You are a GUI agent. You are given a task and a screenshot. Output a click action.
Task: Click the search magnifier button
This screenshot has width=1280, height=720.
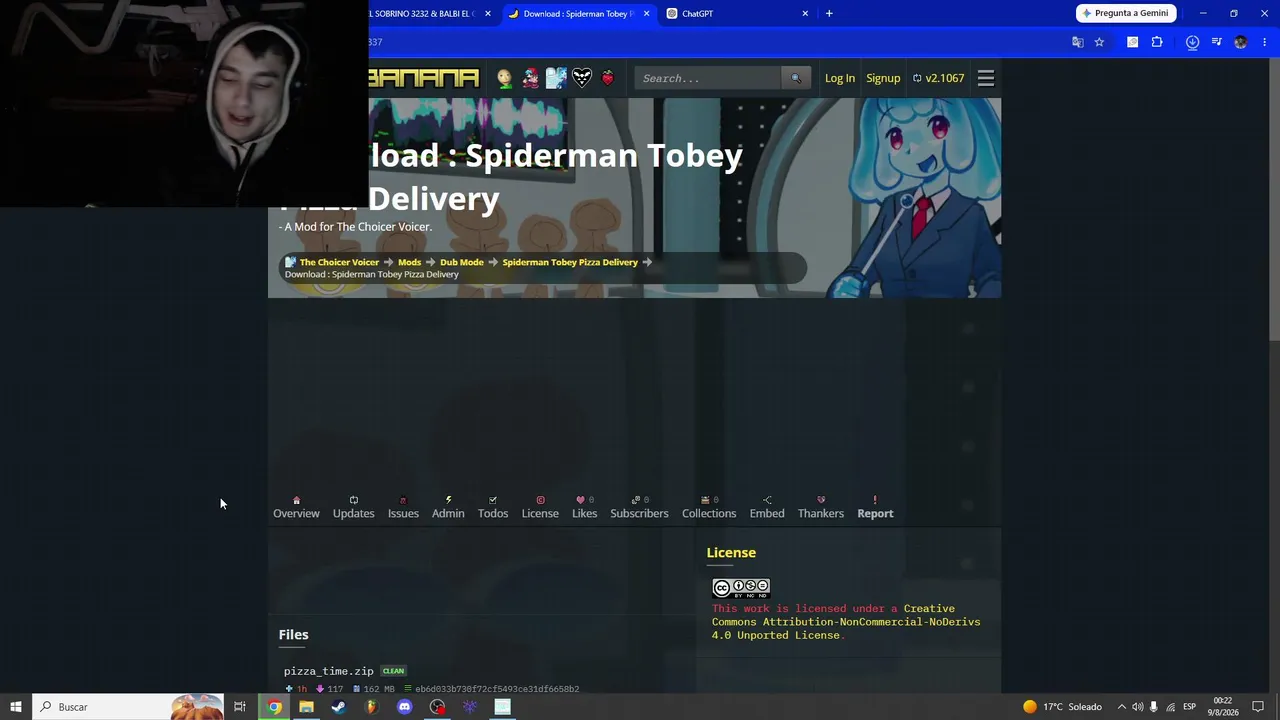(796, 78)
